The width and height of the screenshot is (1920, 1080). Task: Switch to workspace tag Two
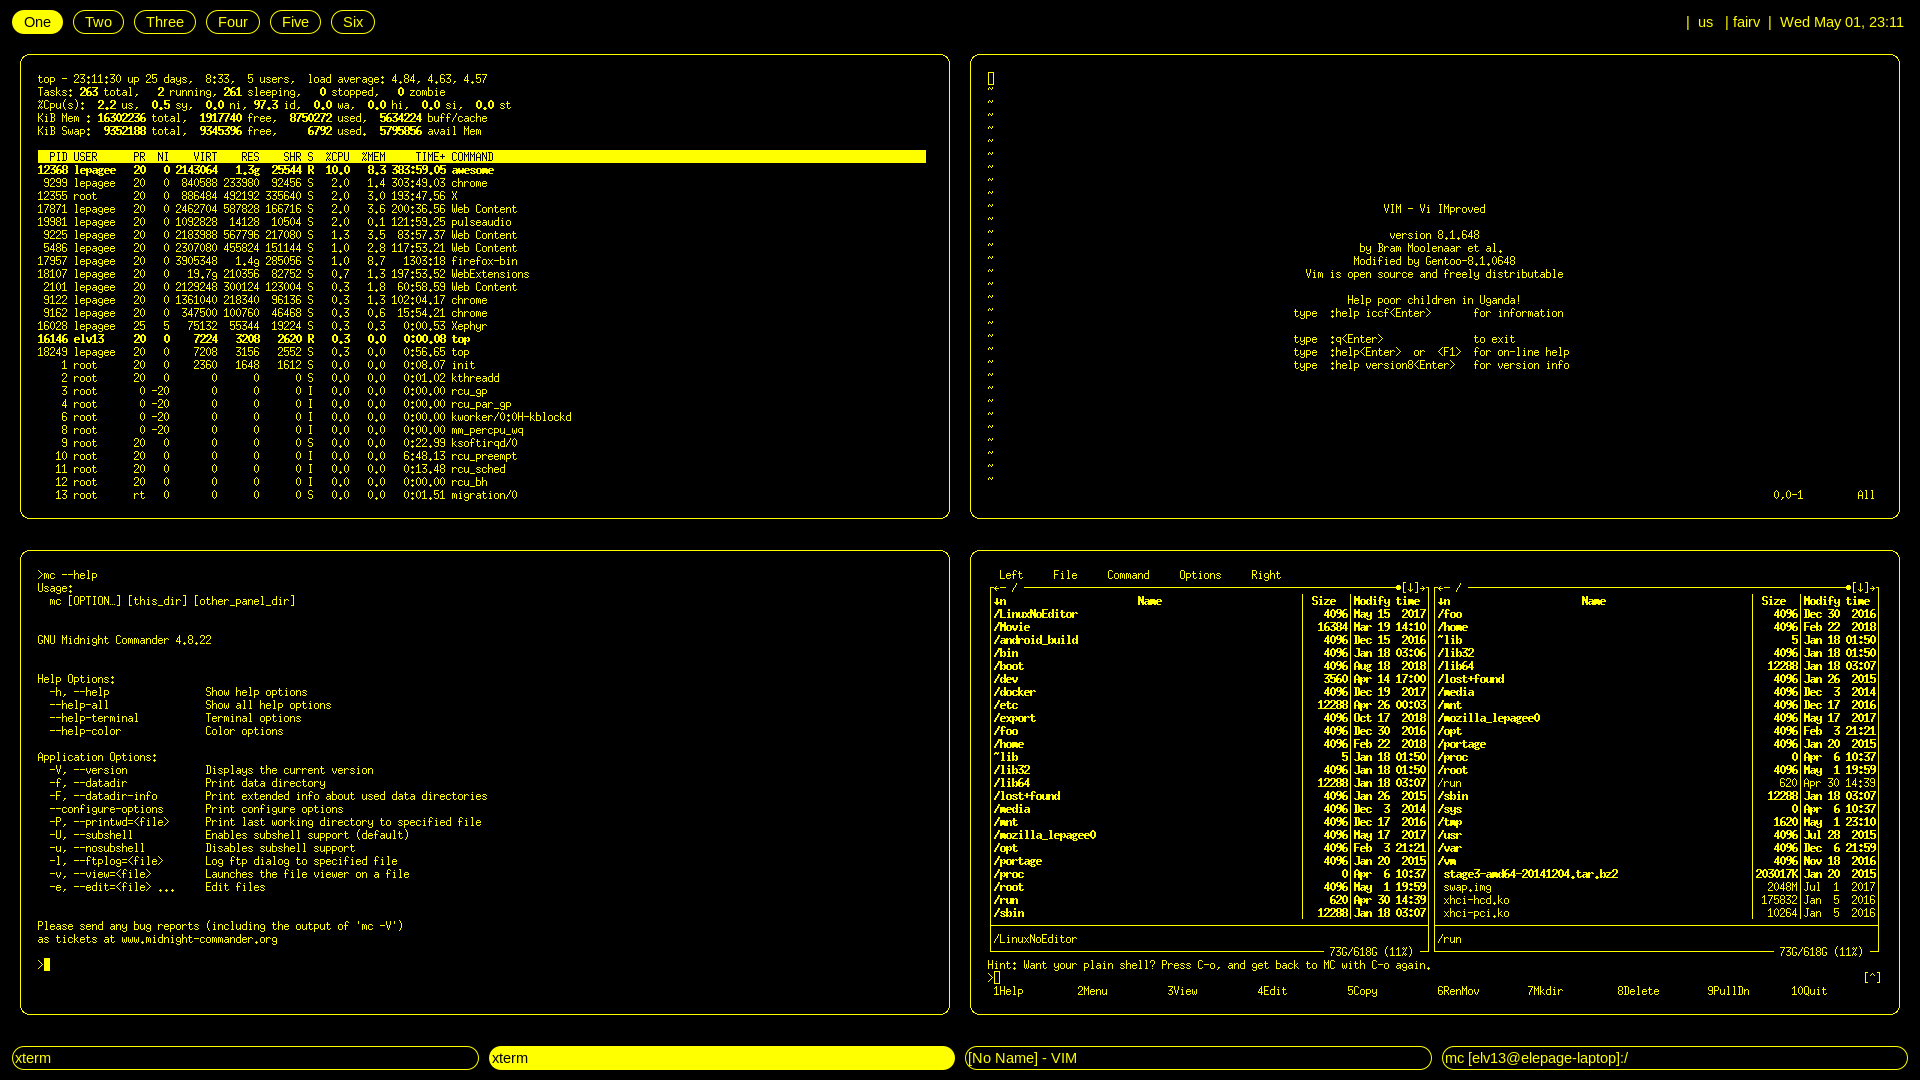tap(98, 22)
